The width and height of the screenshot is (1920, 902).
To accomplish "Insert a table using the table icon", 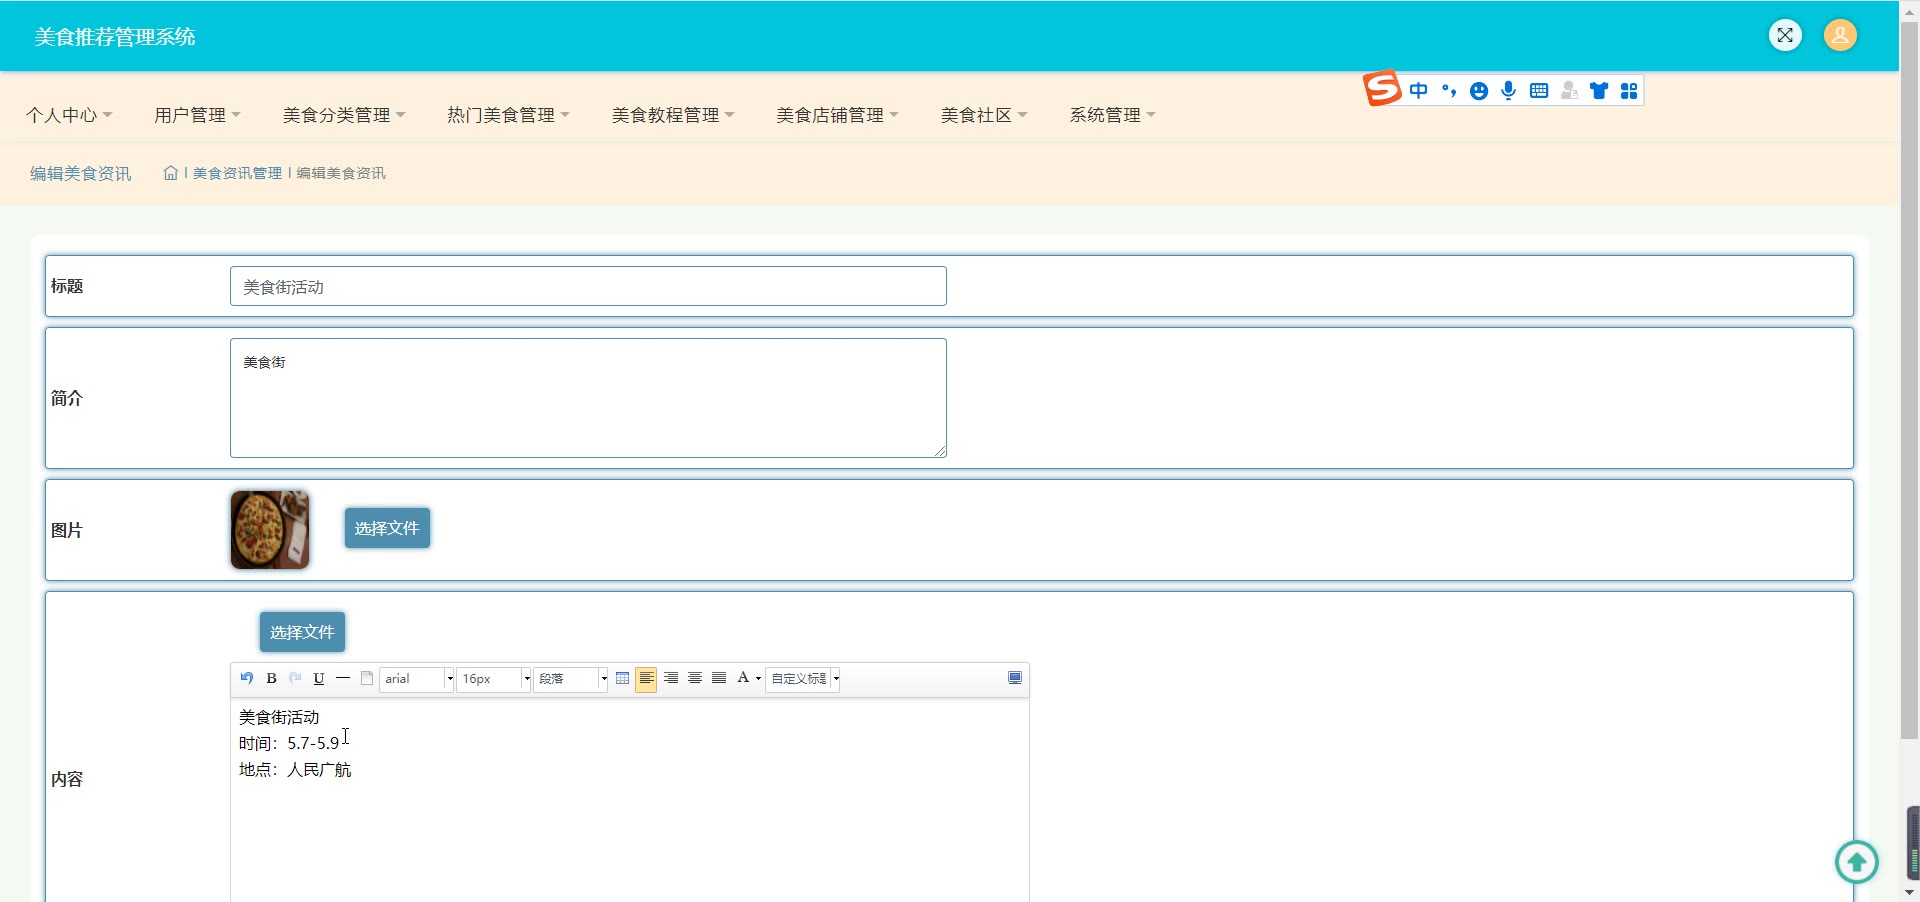I will point(622,678).
